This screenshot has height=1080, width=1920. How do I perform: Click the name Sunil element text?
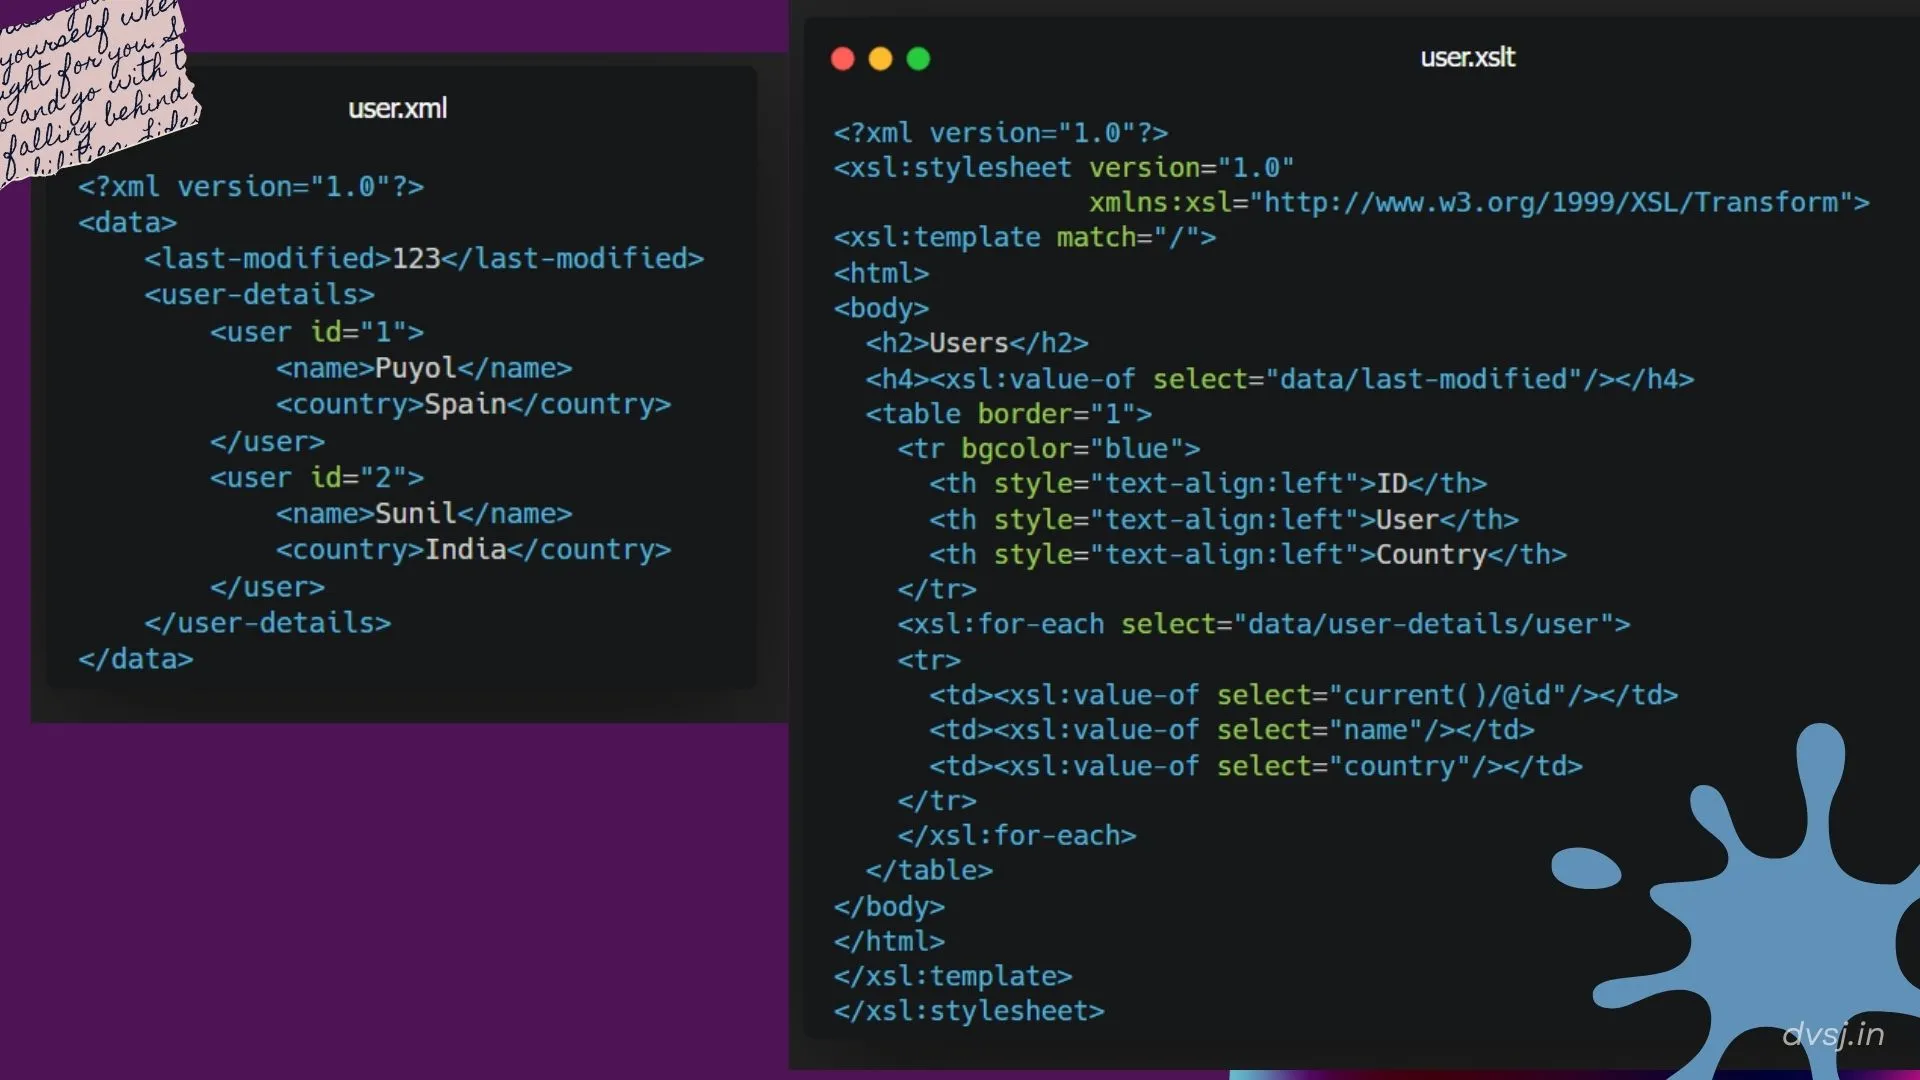(423, 513)
